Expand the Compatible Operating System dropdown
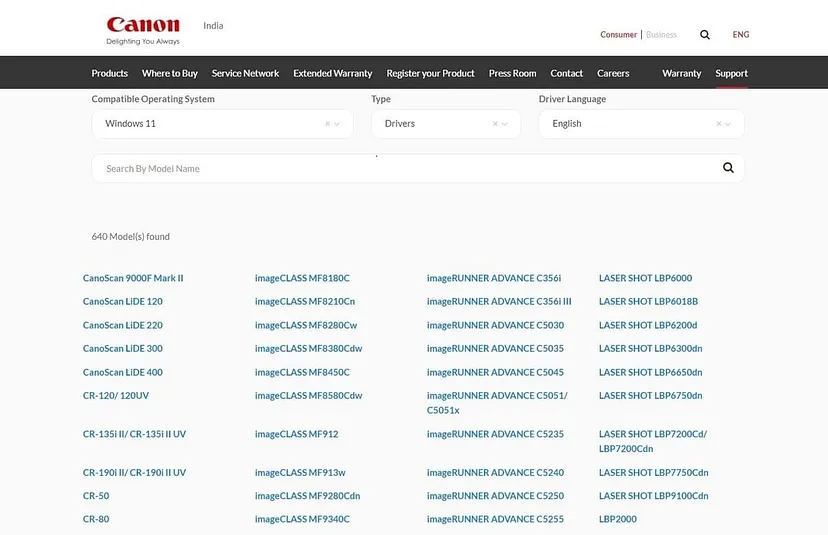The image size is (828, 535). (337, 124)
